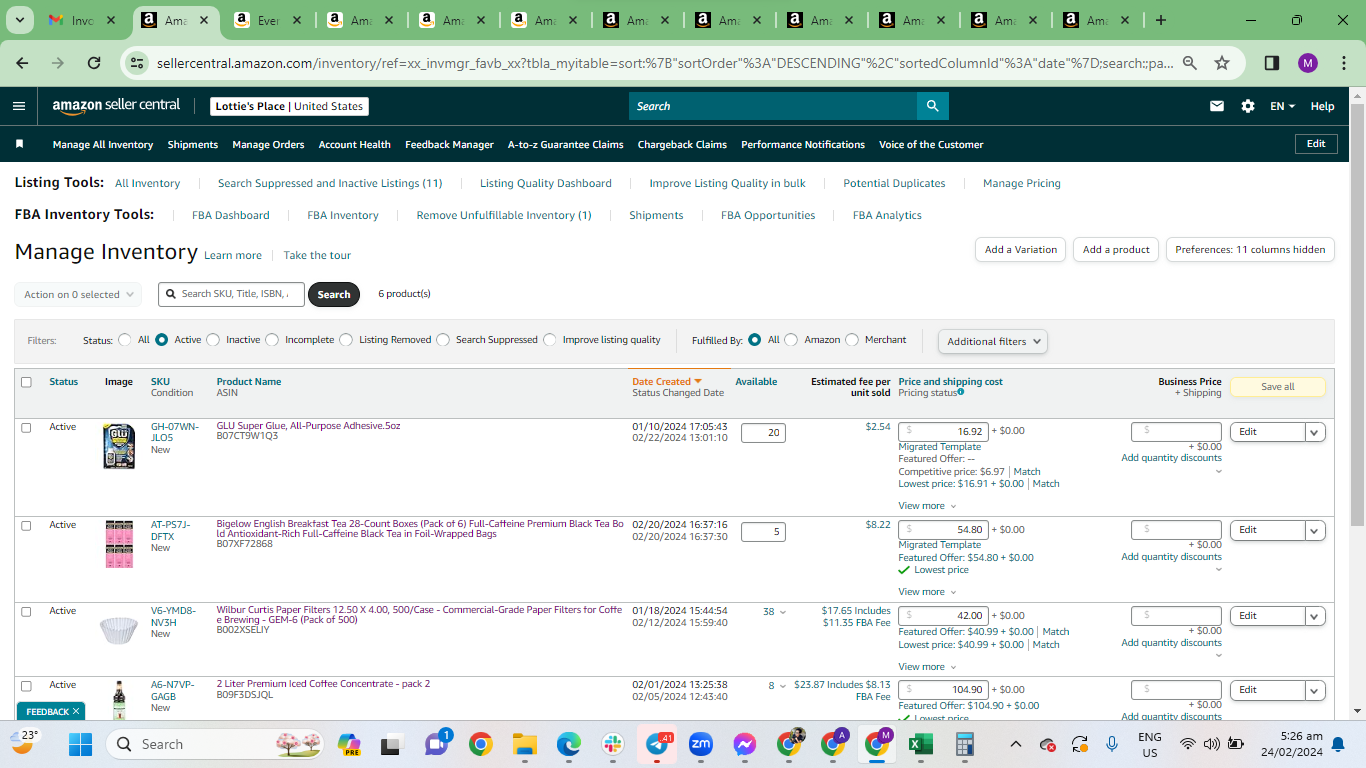Select Fulfilled By Amazon radio button
This screenshot has width=1366, height=768.
tap(791, 340)
